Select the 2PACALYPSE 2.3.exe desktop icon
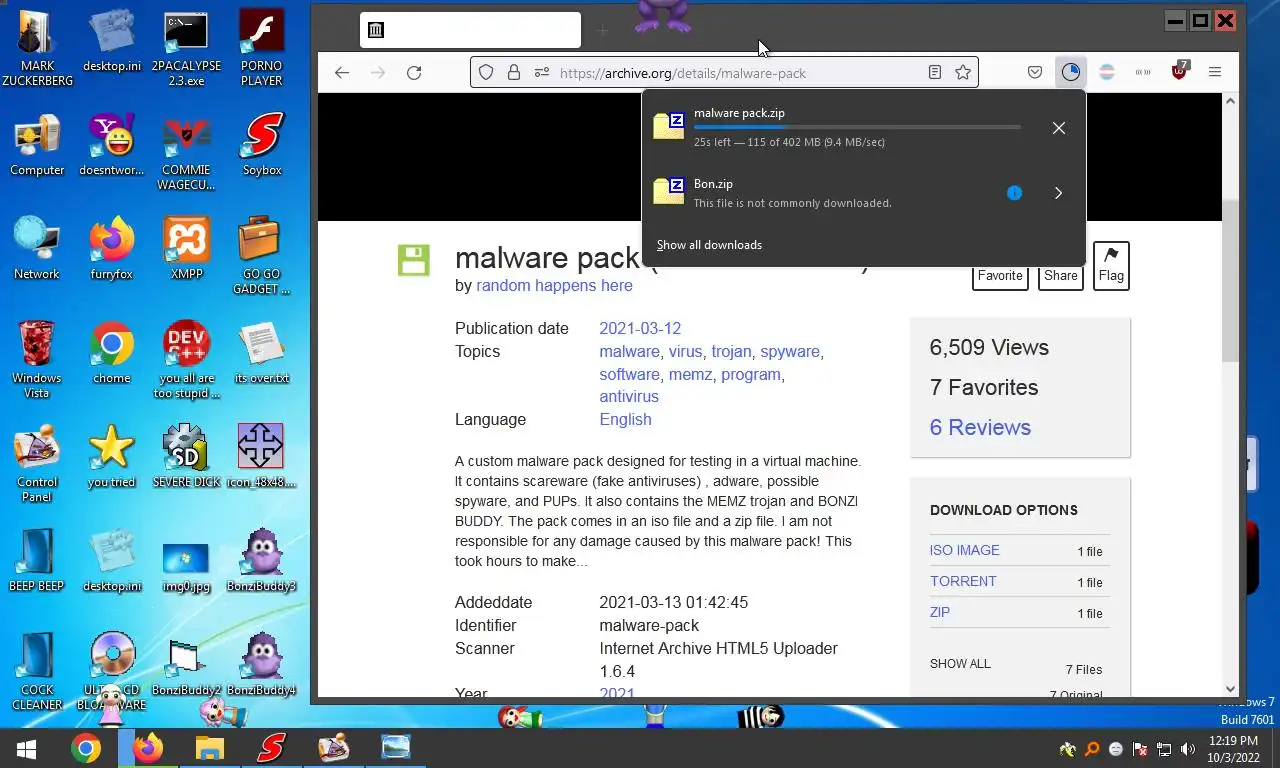This screenshot has height=768, width=1280. 186,48
